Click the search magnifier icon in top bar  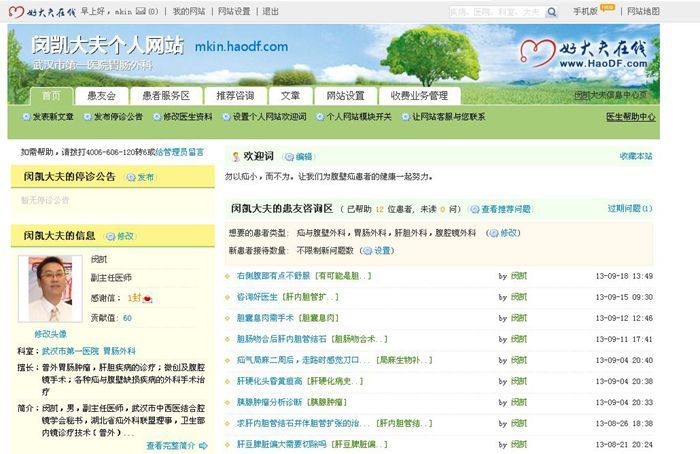[552, 12]
